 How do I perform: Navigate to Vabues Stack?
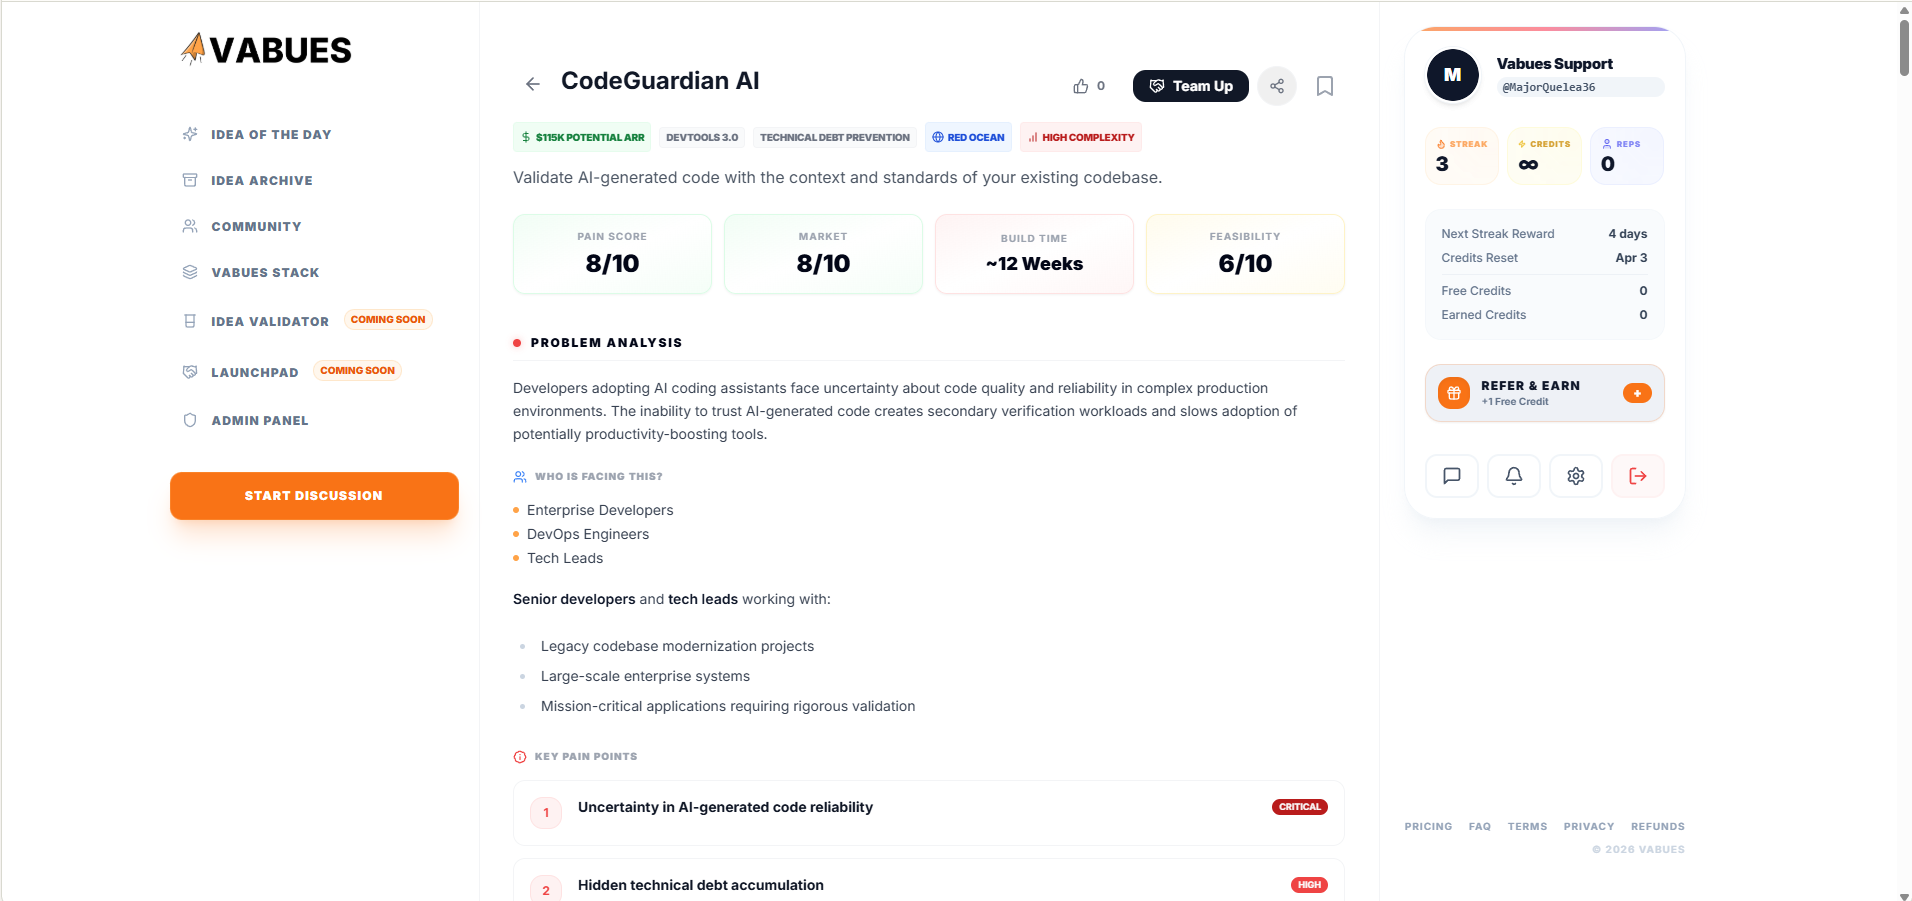[x=265, y=273]
